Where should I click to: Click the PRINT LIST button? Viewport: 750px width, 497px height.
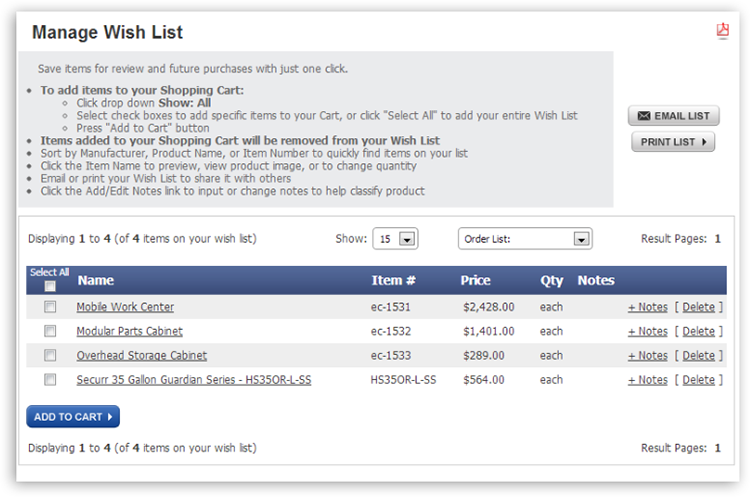(x=673, y=142)
